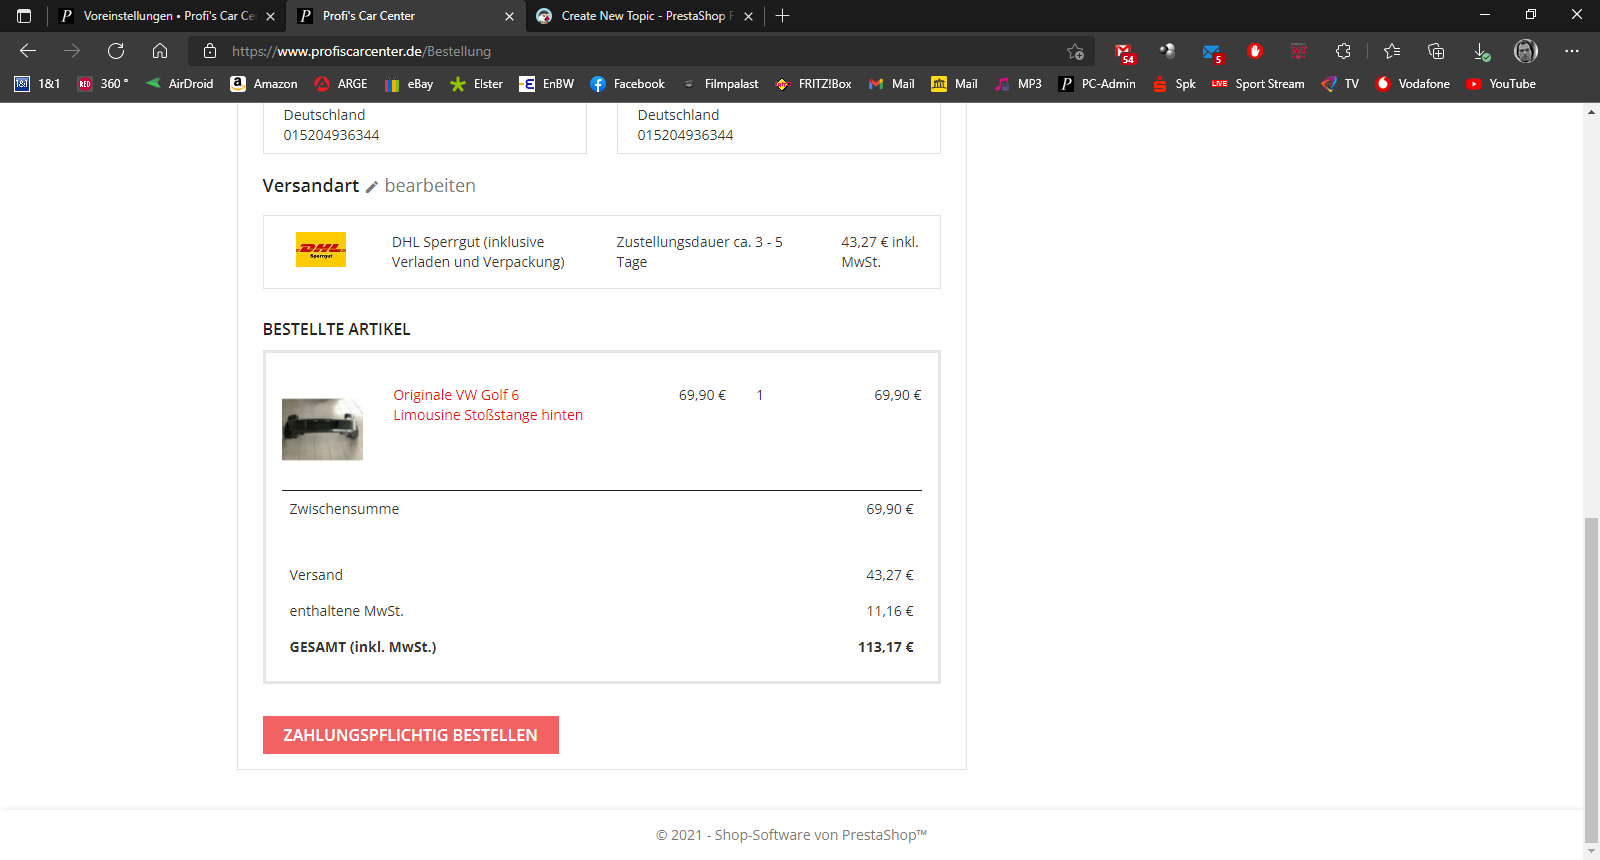Open the 360° bookmark
The width and height of the screenshot is (1600, 860).
coord(103,84)
